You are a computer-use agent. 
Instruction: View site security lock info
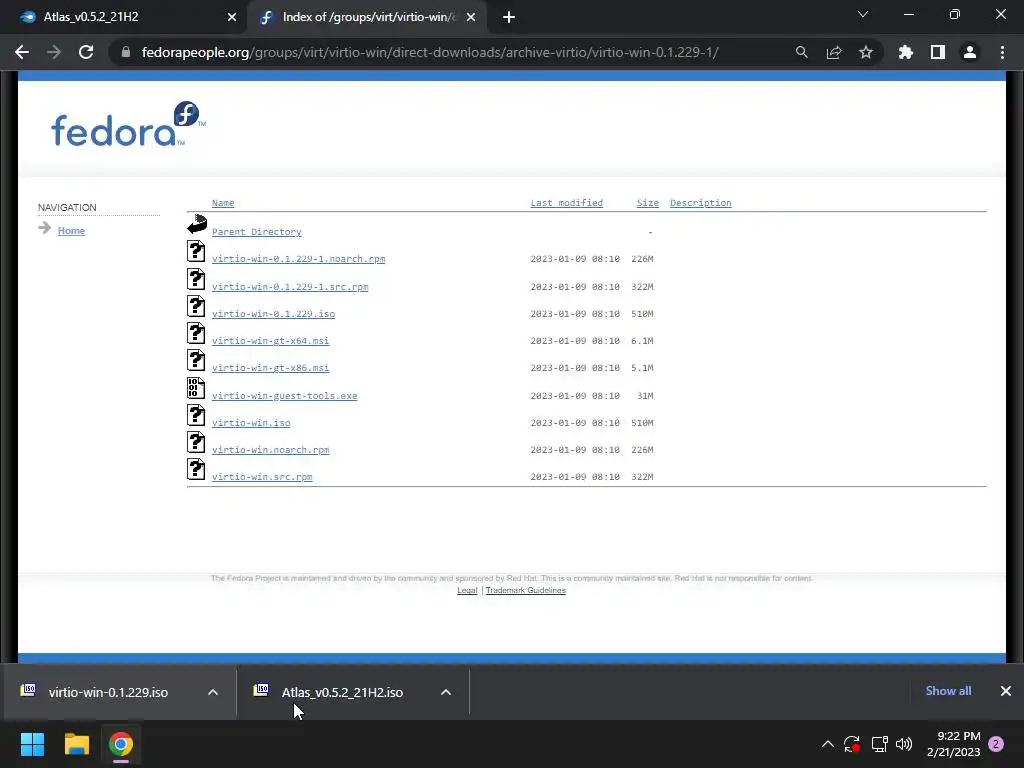coord(126,52)
